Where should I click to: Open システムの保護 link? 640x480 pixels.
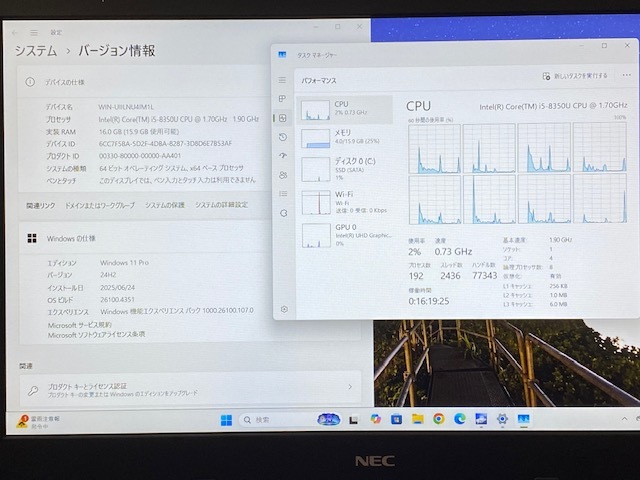click(165, 205)
